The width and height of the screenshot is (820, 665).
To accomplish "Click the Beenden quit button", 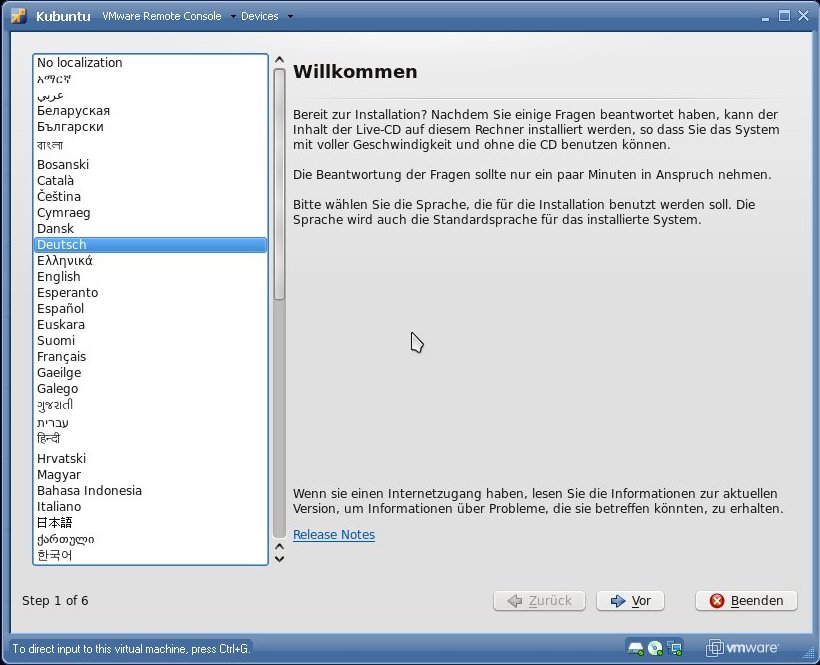I will (x=746, y=601).
